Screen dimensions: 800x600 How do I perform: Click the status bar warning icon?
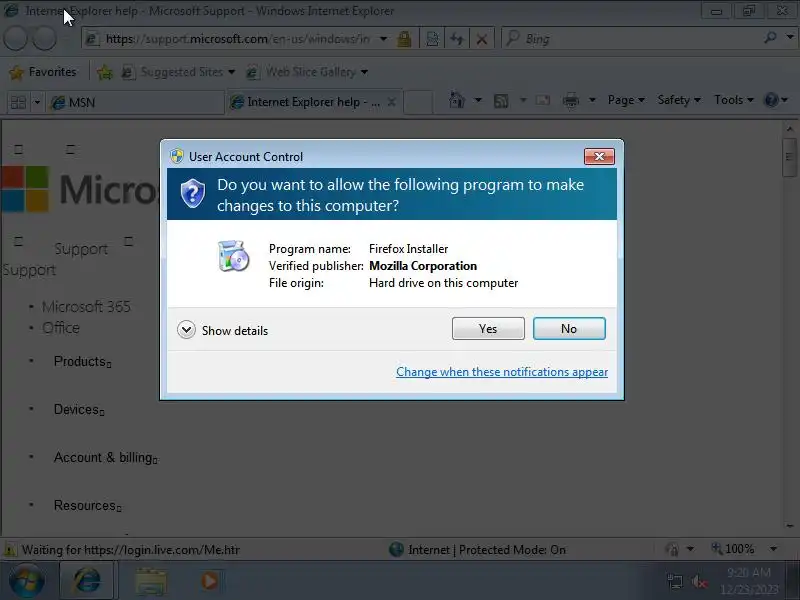[x=9, y=550]
